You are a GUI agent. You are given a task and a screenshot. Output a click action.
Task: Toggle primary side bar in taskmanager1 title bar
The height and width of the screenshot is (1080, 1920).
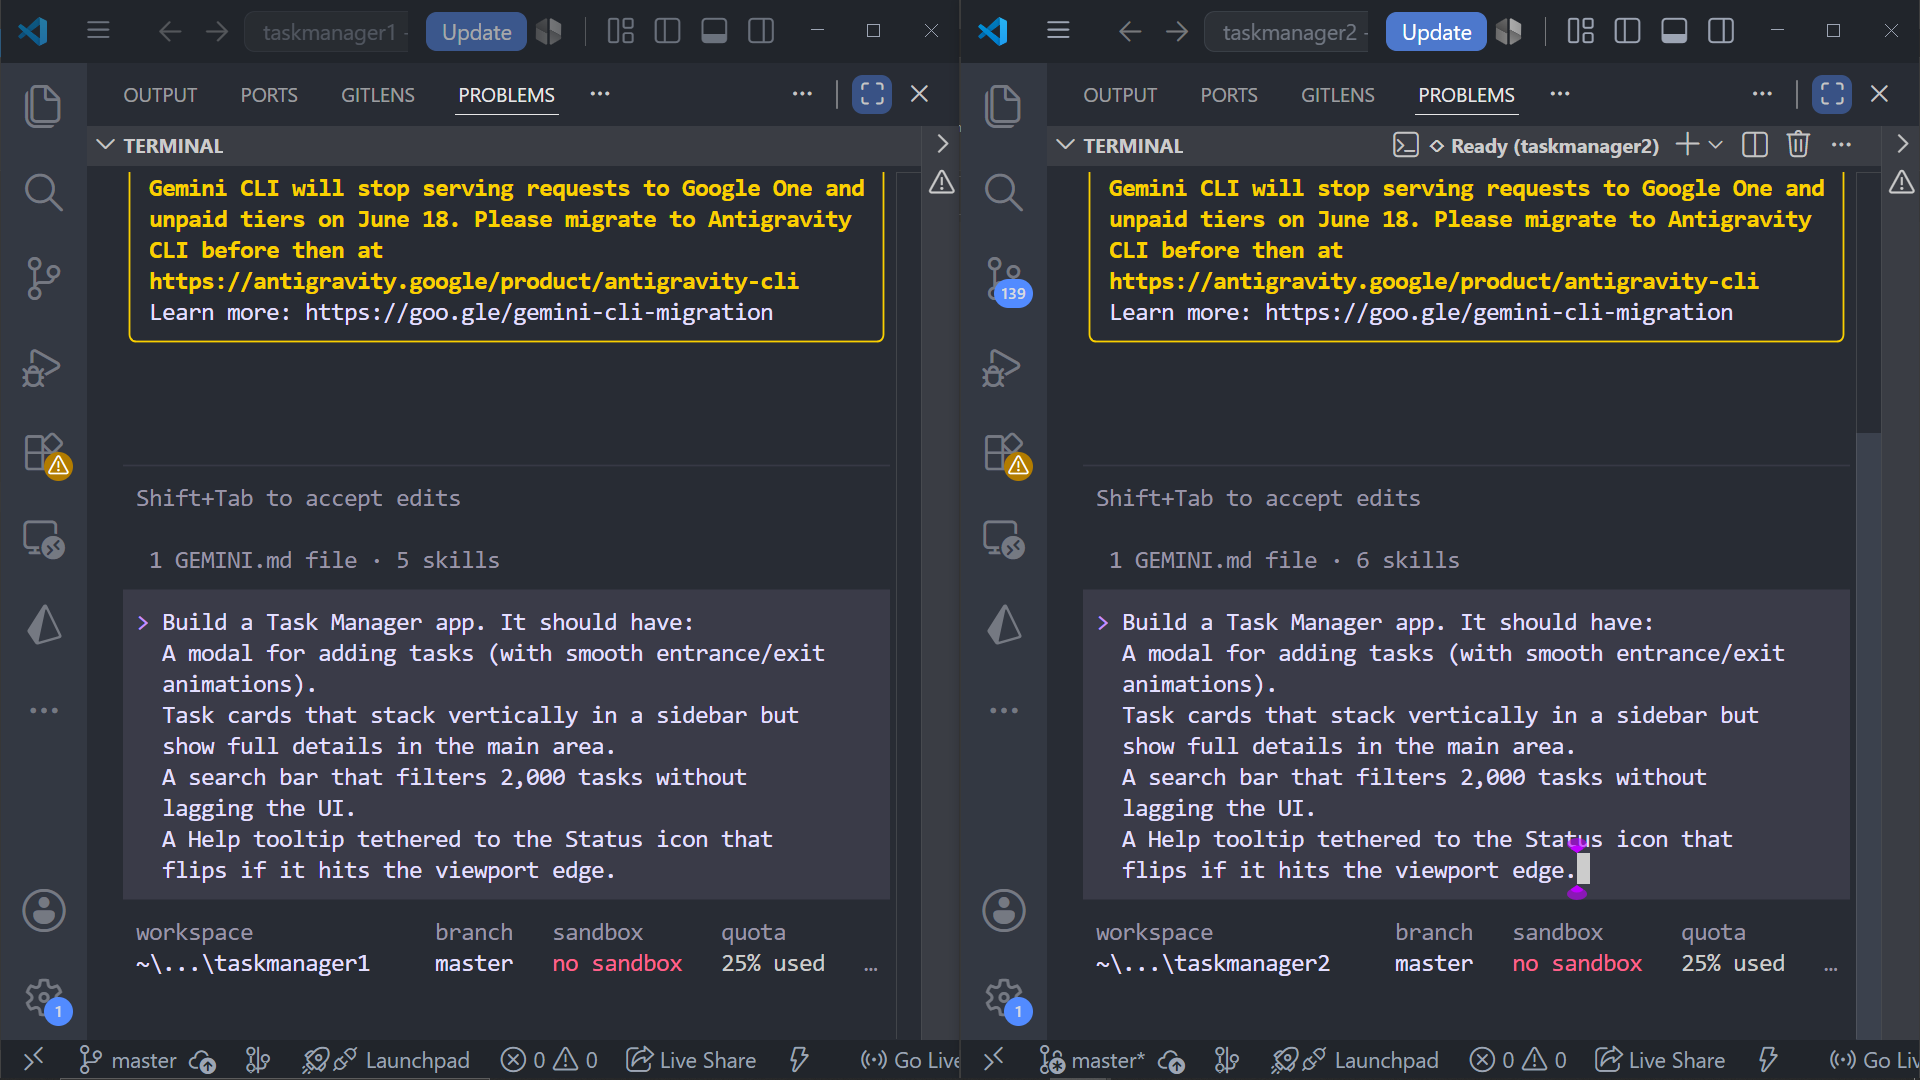[667, 32]
